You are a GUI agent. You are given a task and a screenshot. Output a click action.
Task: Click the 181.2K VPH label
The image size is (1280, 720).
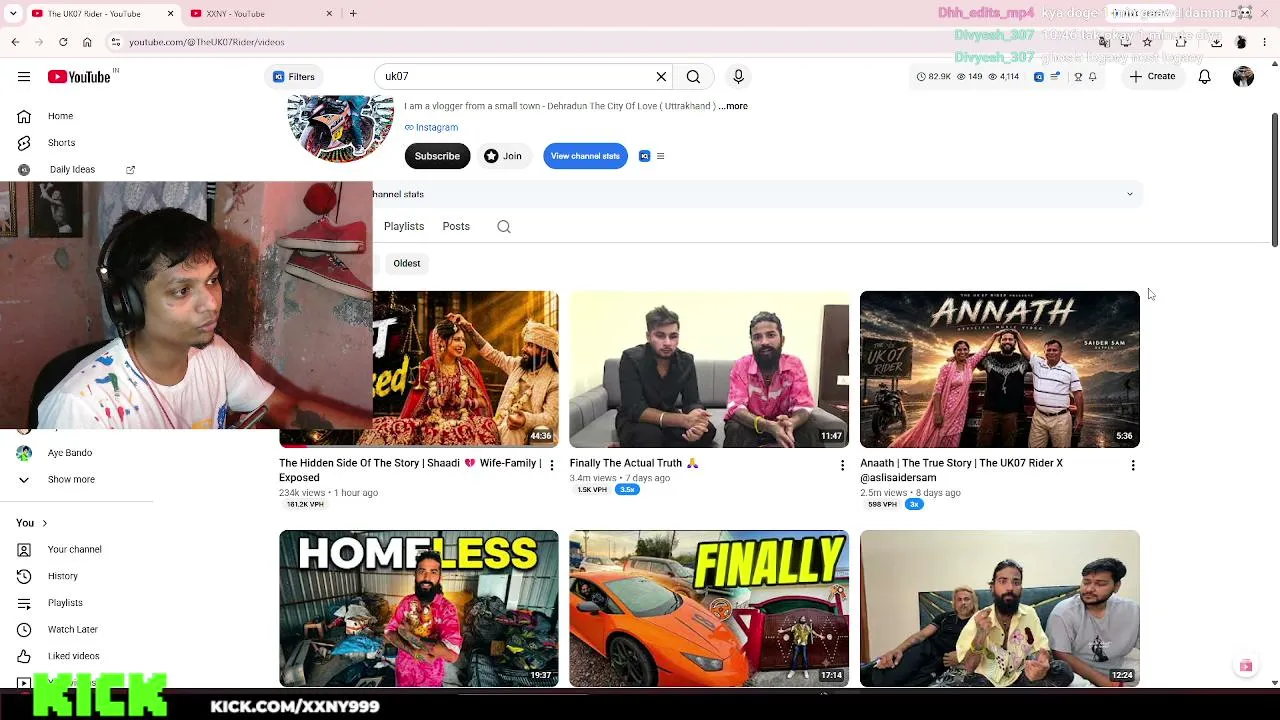point(305,505)
